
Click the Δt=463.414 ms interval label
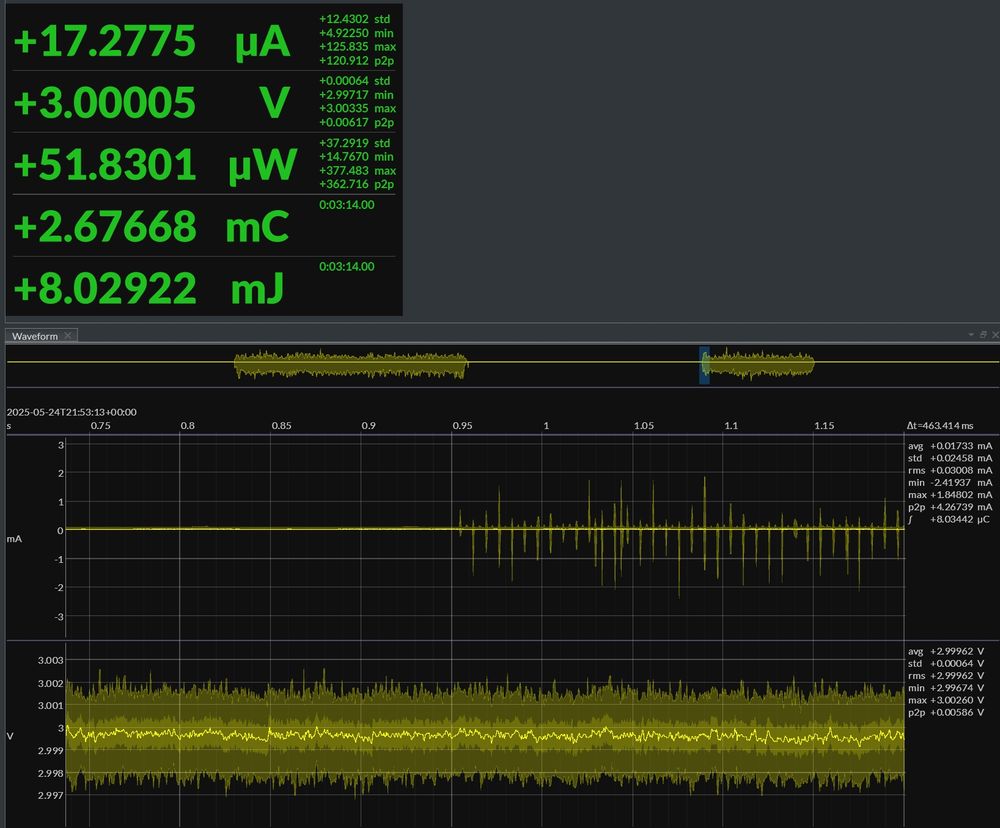940,425
